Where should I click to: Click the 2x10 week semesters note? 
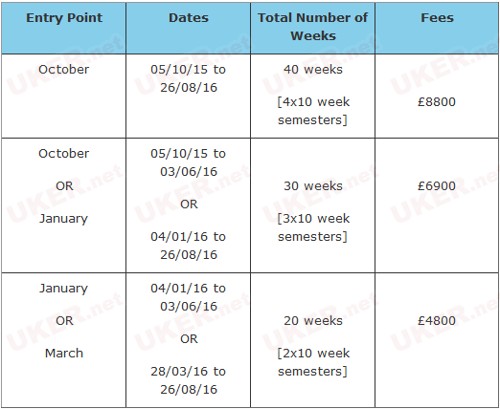(313, 362)
